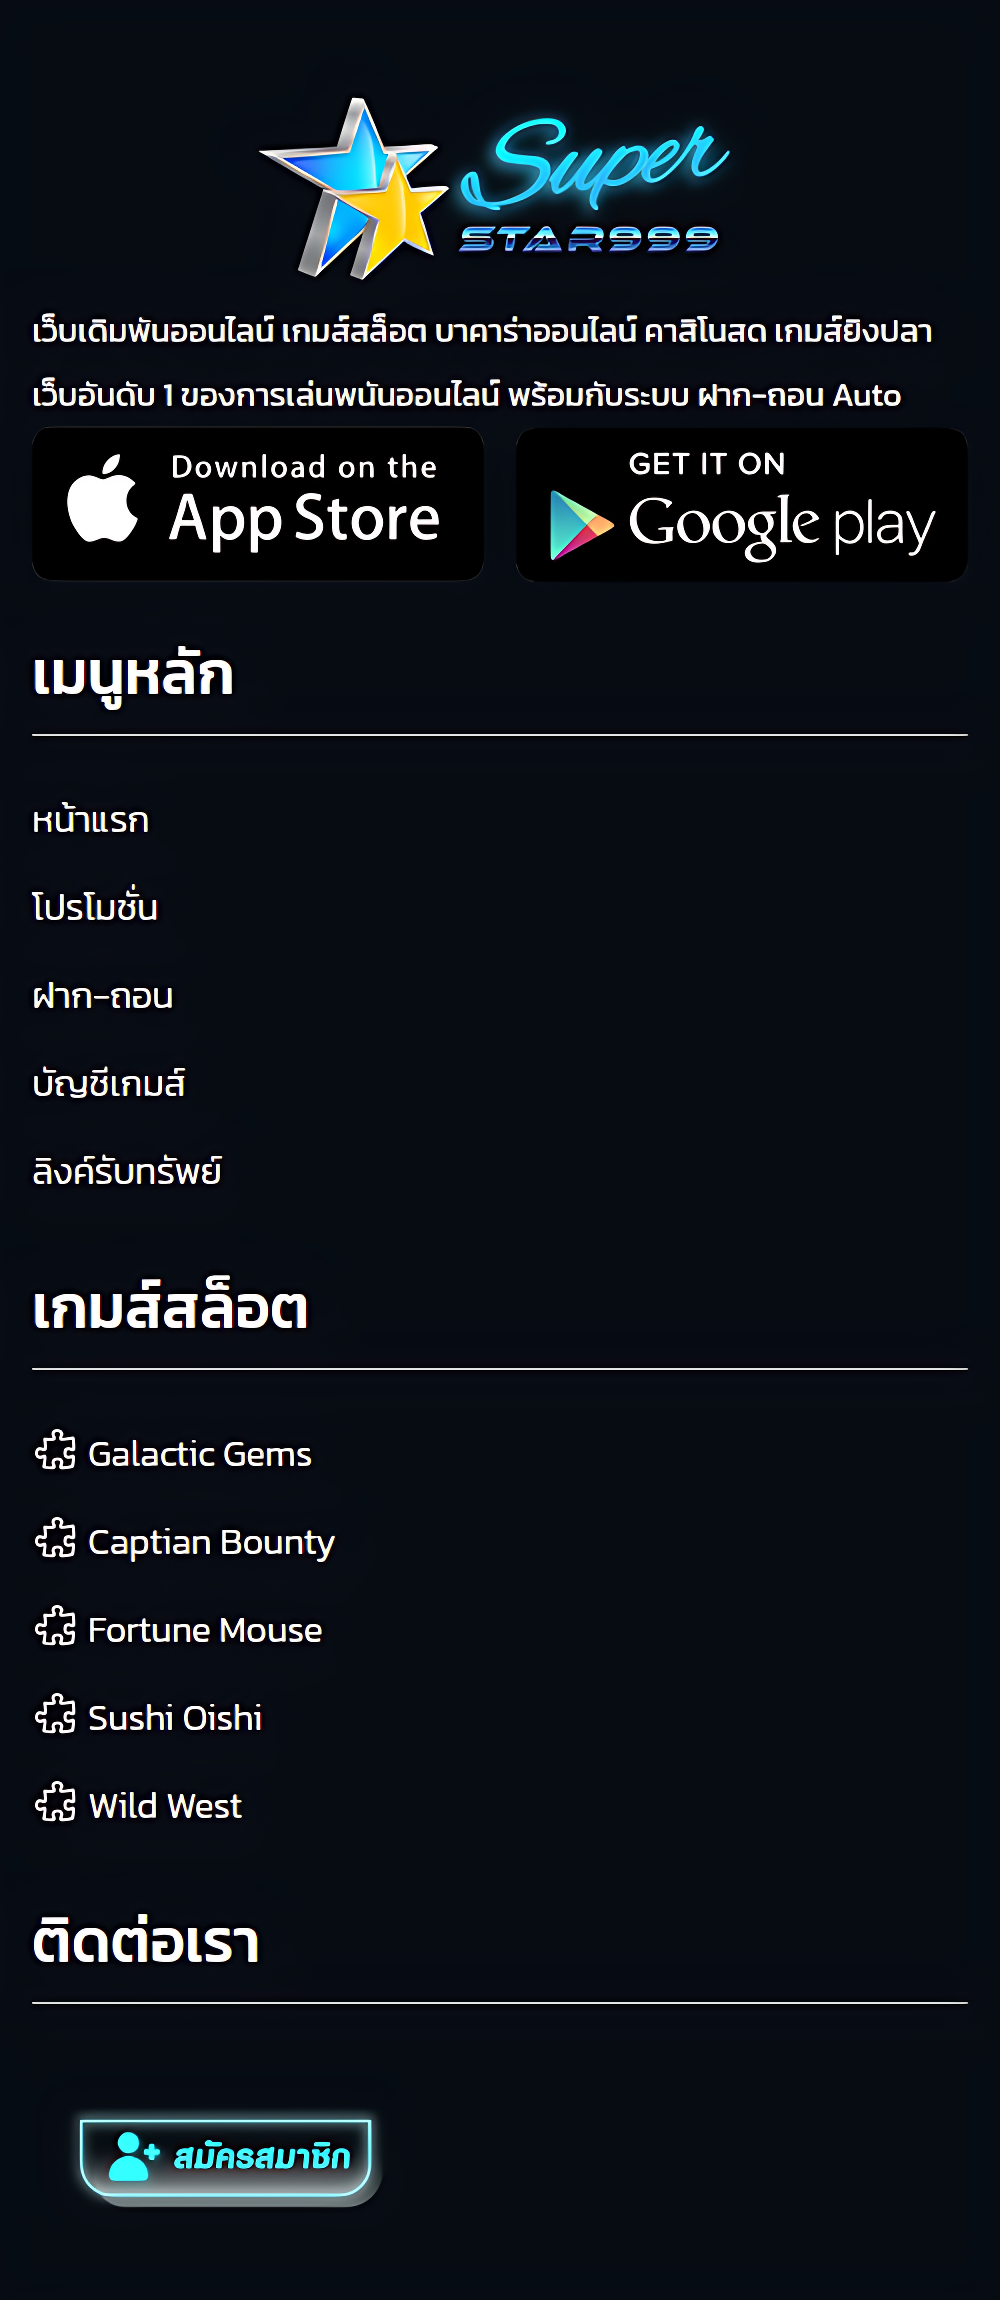Tap the Apple logo on App Store badge
This screenshot has height=2300, width=1000.
pyautogui.click(x=102, y=499)
